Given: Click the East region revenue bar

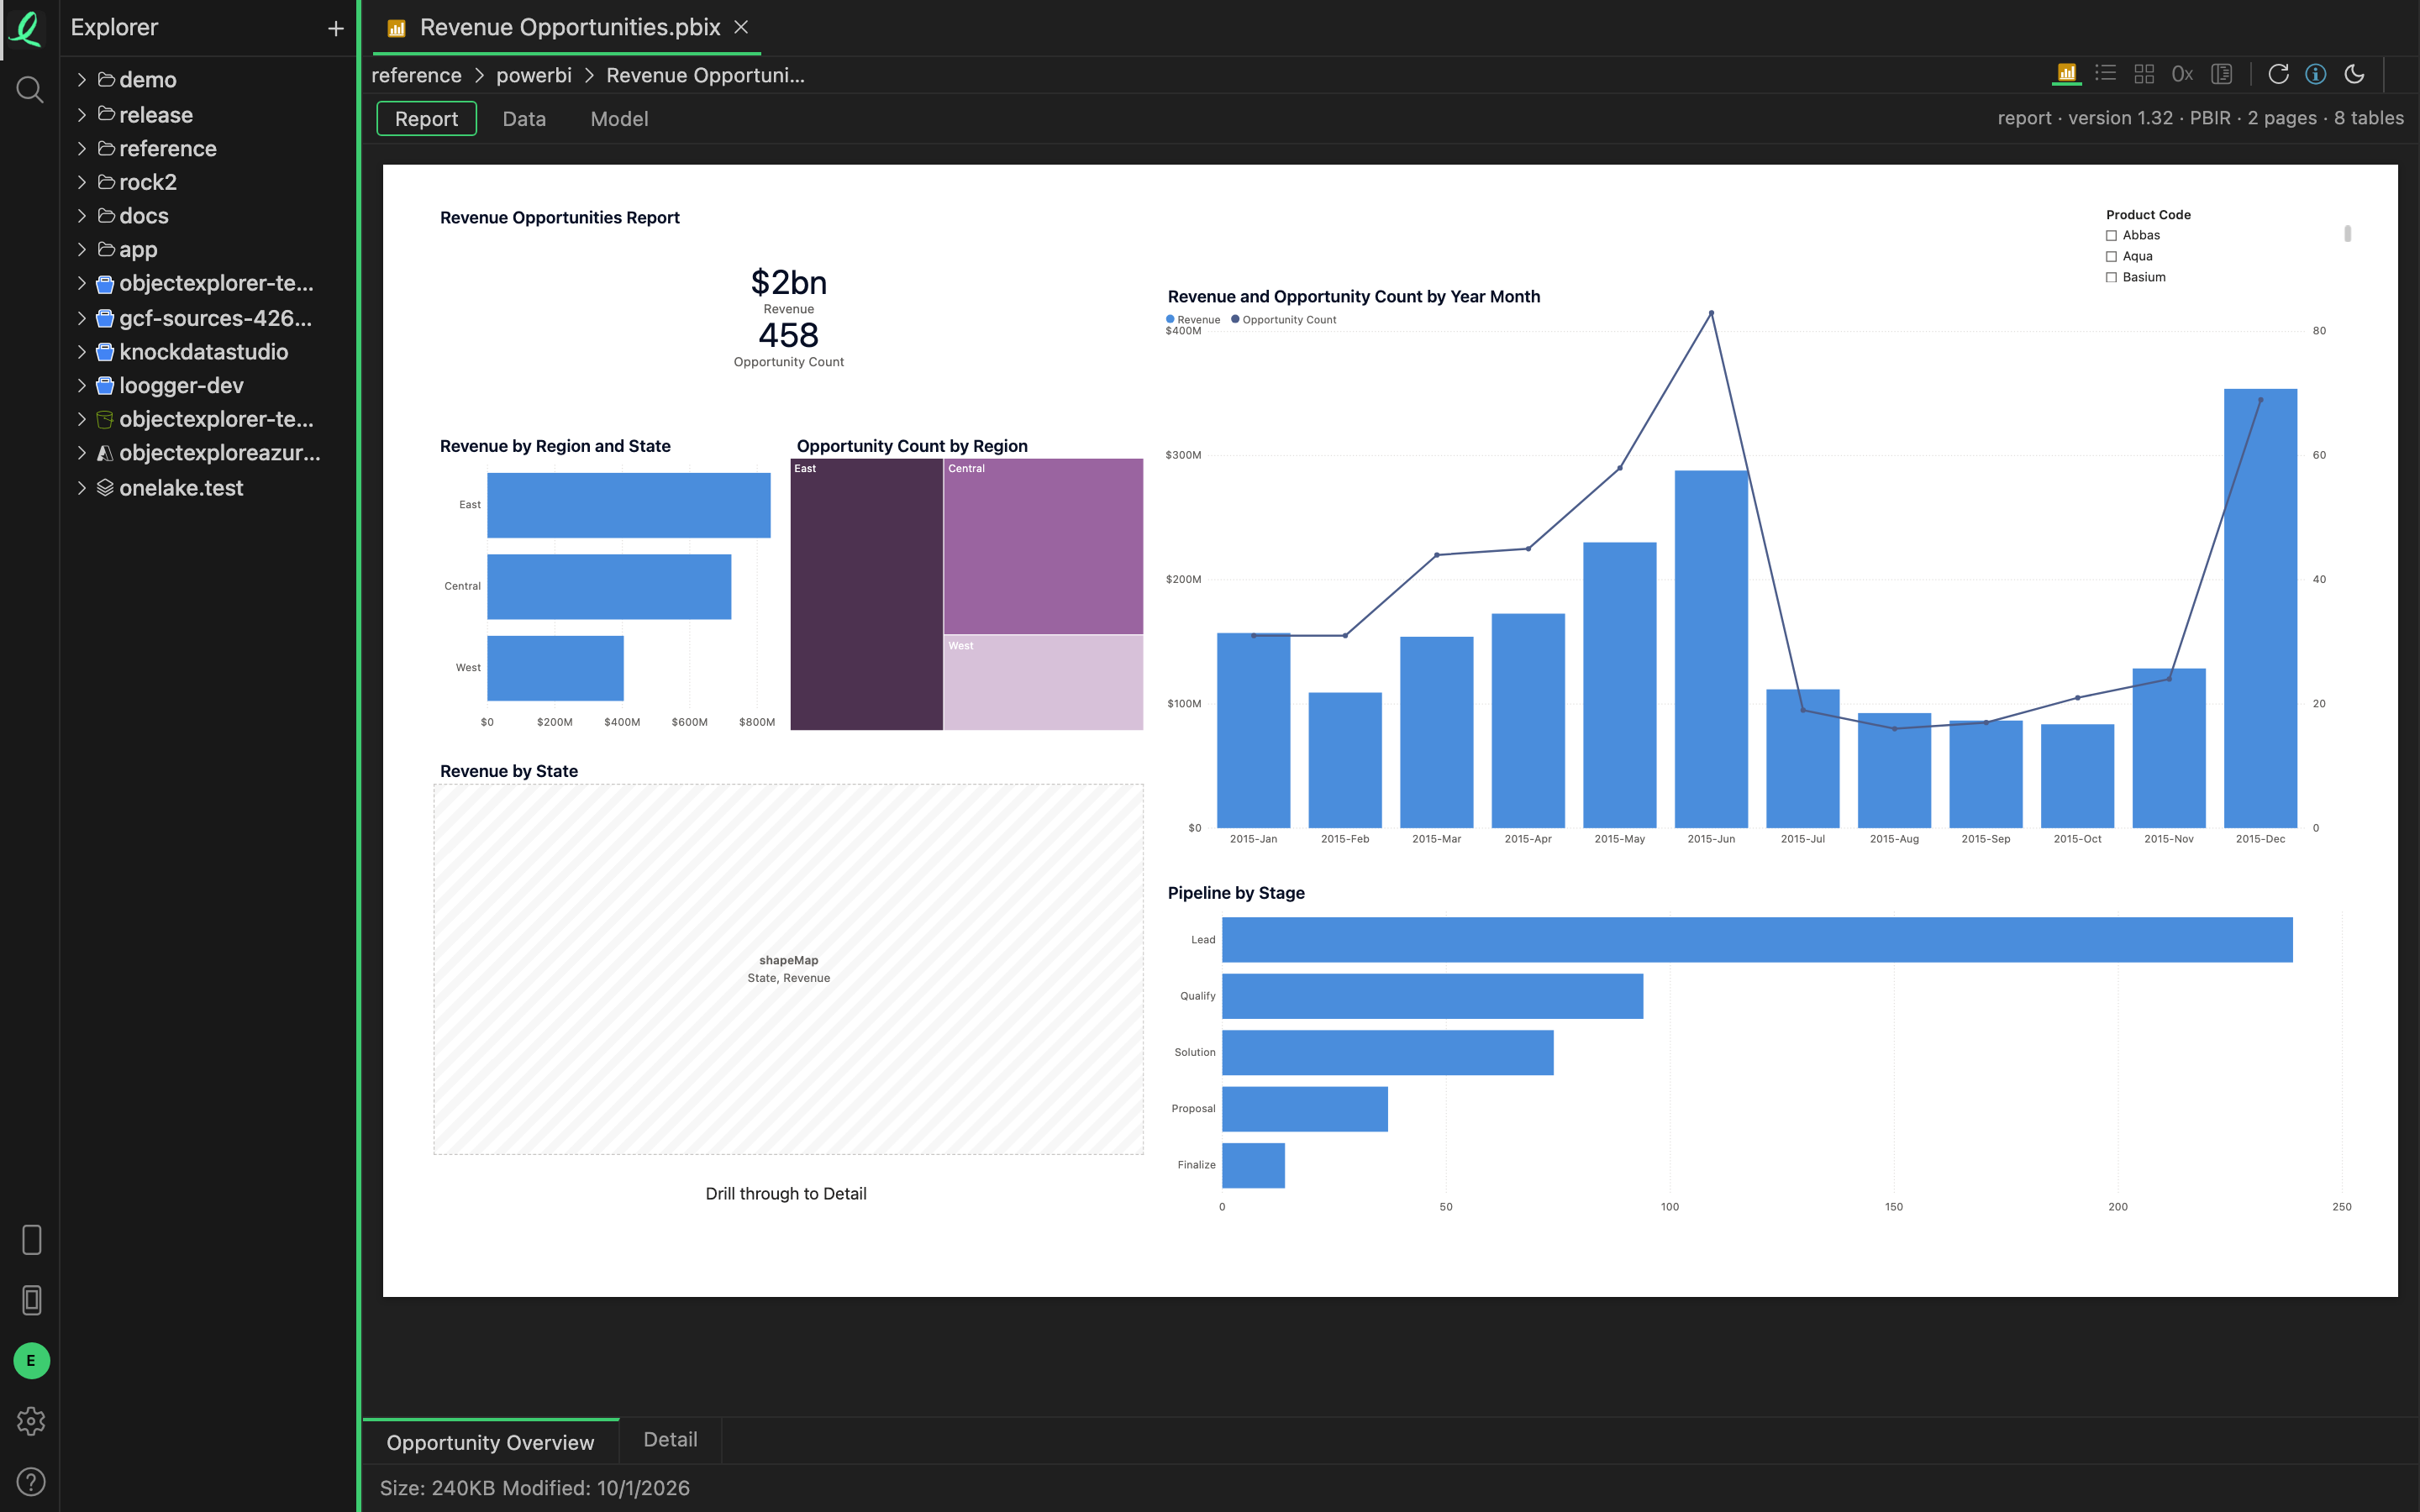Looking at the screenshot, I should pyautogui.click(x=629, y=505).
